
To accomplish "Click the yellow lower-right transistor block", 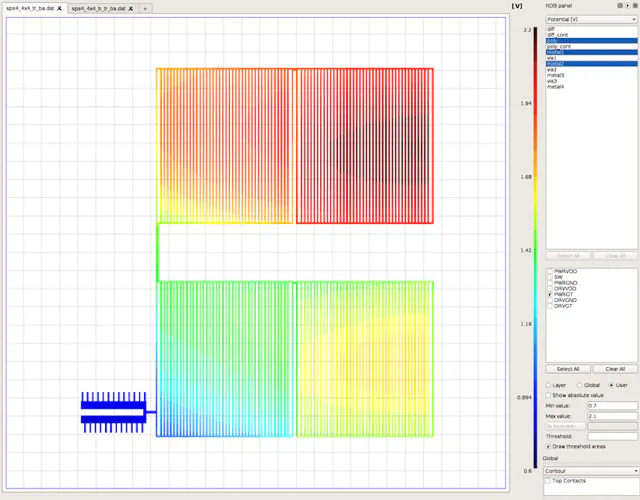I will click(x=365, y=359).
